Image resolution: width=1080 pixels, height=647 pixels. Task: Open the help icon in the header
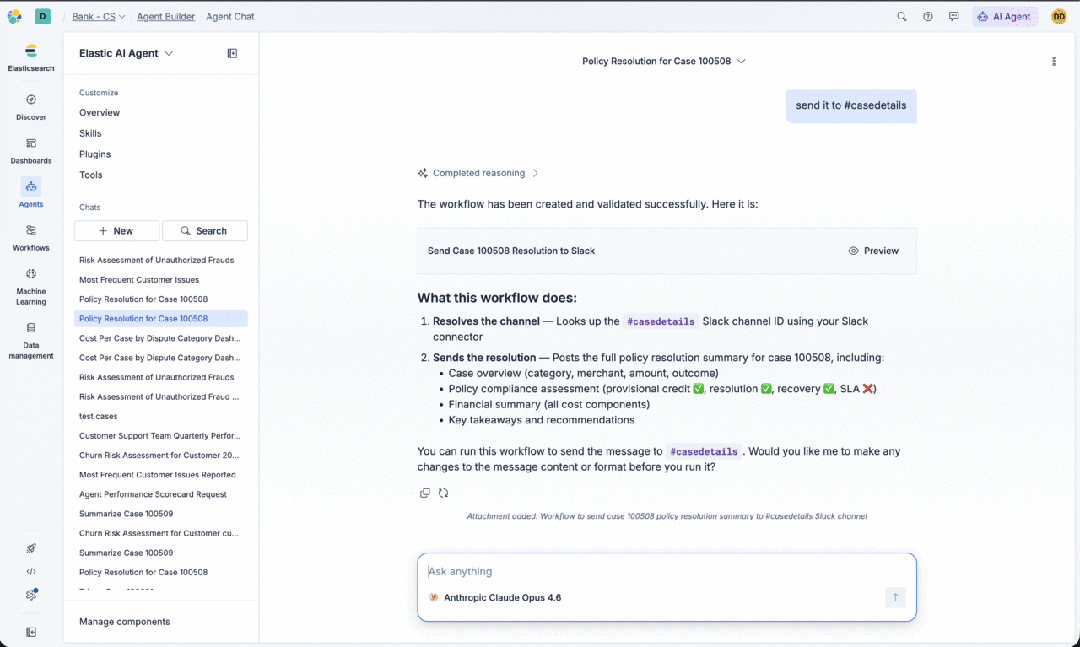coord(928,17)
